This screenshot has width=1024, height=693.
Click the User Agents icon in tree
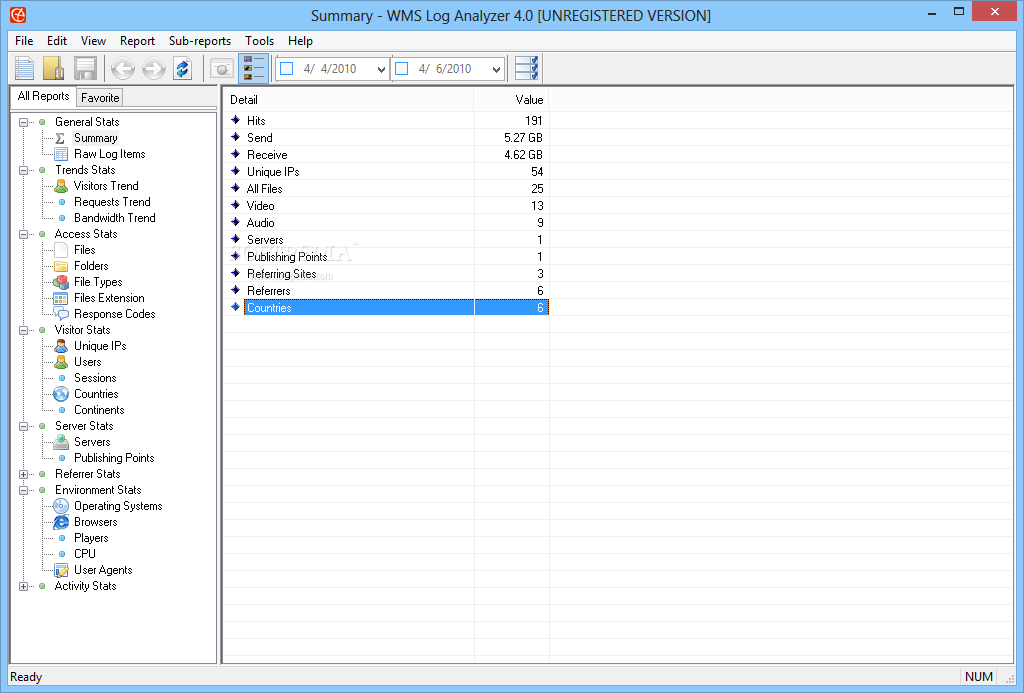[61, 570]
